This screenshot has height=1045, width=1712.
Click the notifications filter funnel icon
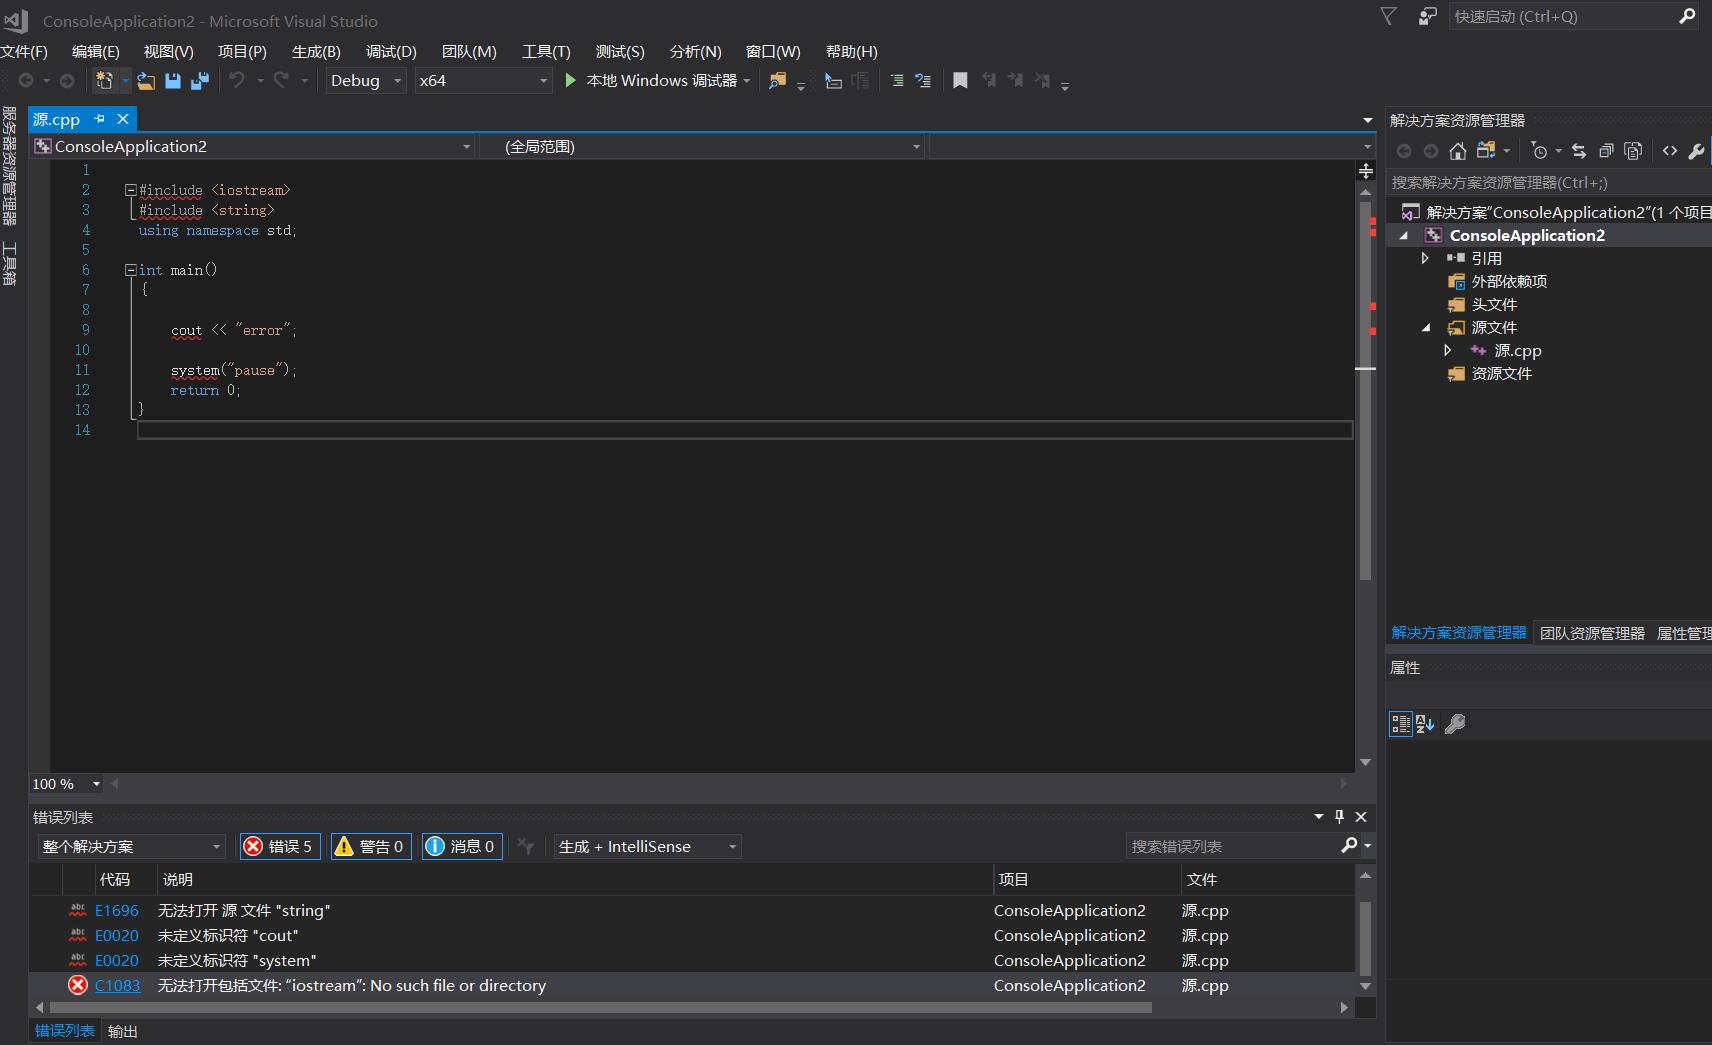click(1389, 16)
